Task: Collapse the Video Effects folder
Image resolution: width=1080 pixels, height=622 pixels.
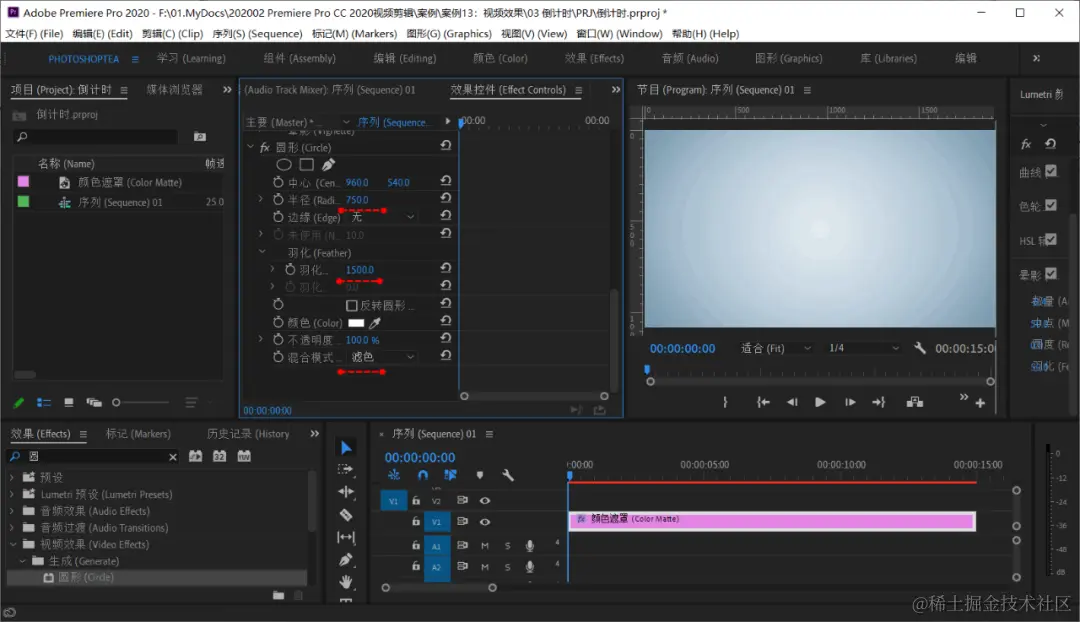Action: [12, 544]
